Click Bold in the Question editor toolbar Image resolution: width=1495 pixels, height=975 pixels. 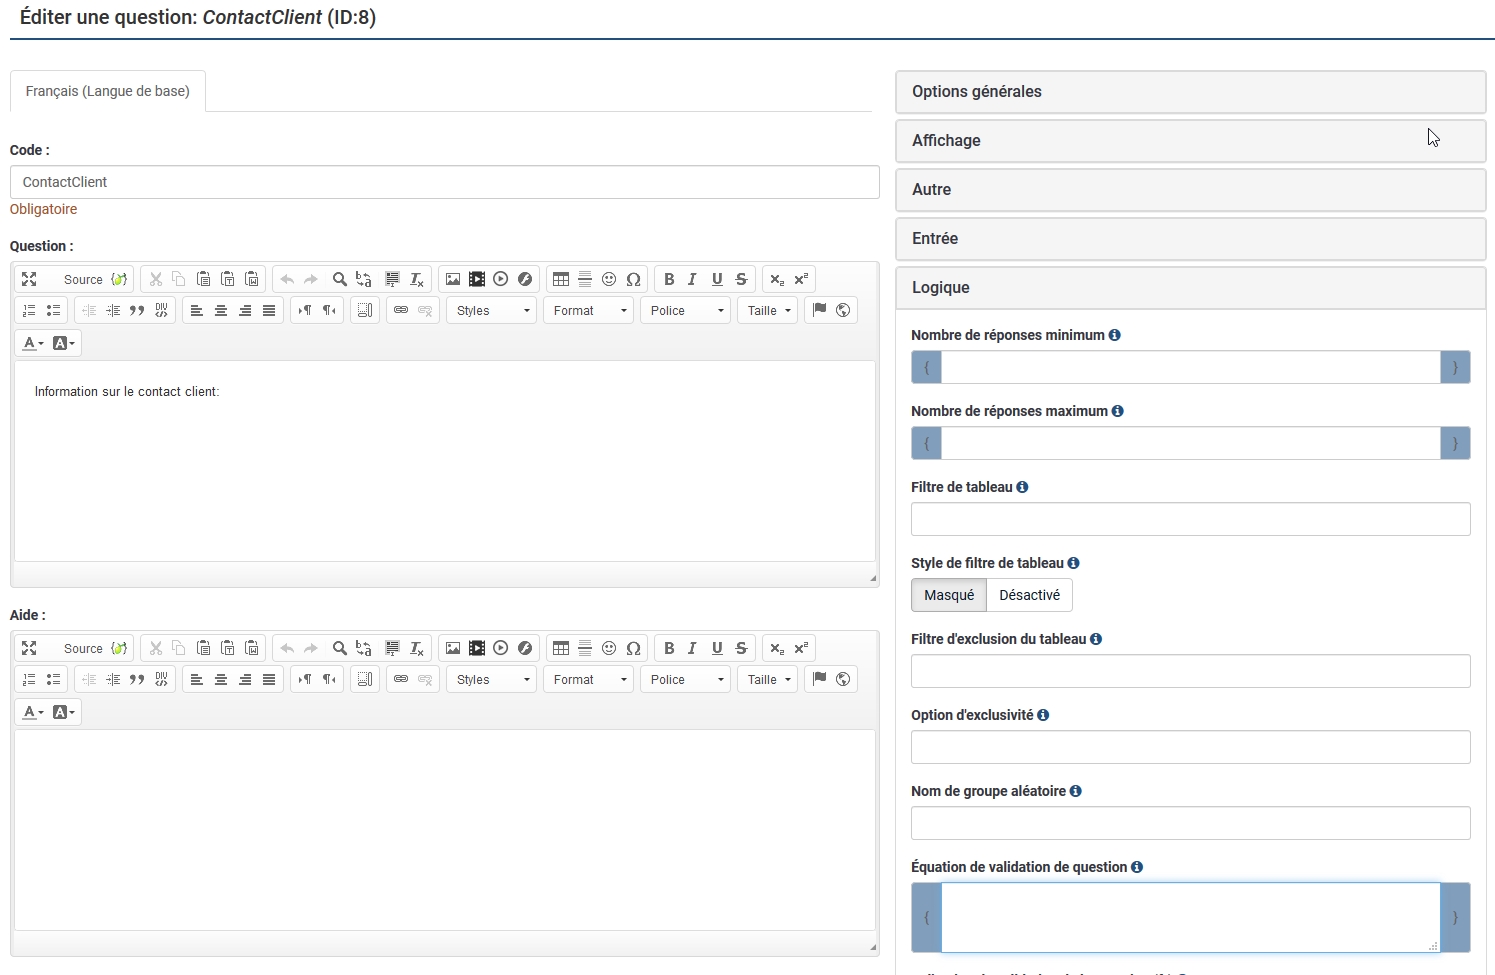point(669,280)
